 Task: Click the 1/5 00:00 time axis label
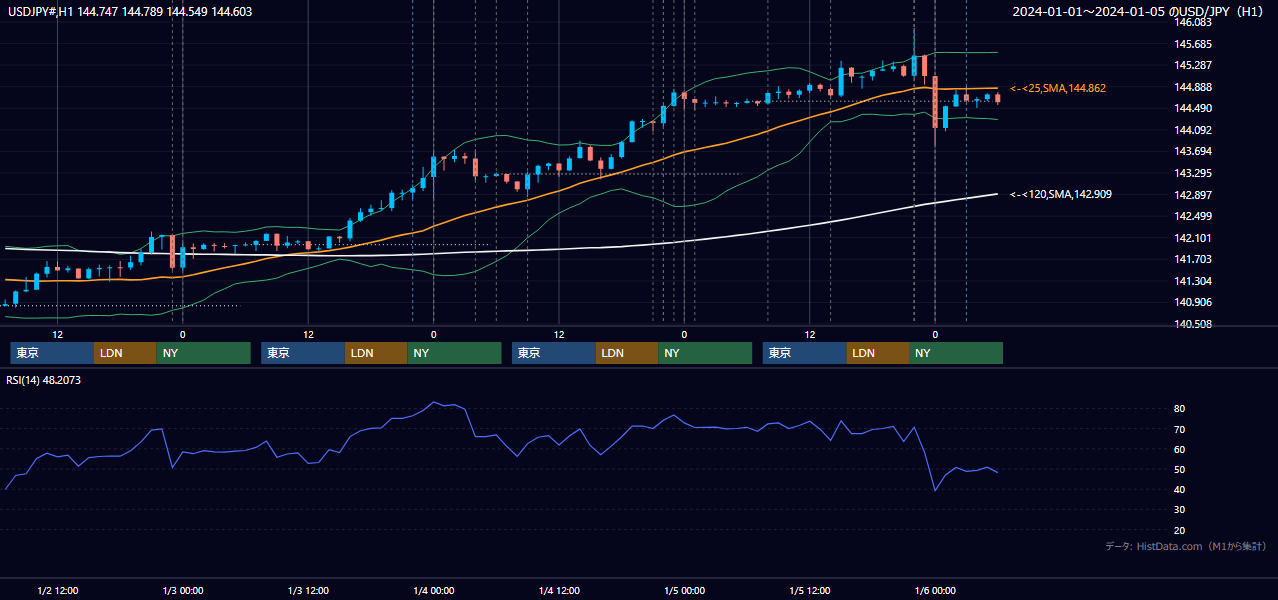(684, 591)
